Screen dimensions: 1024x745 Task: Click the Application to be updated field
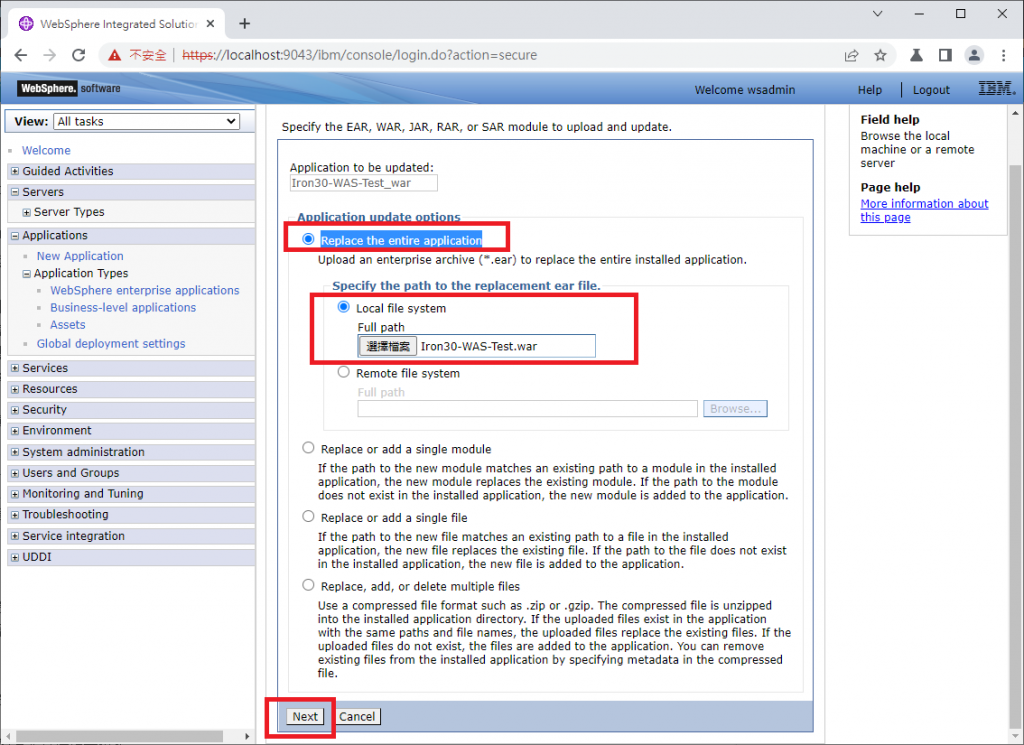point(363,183)
